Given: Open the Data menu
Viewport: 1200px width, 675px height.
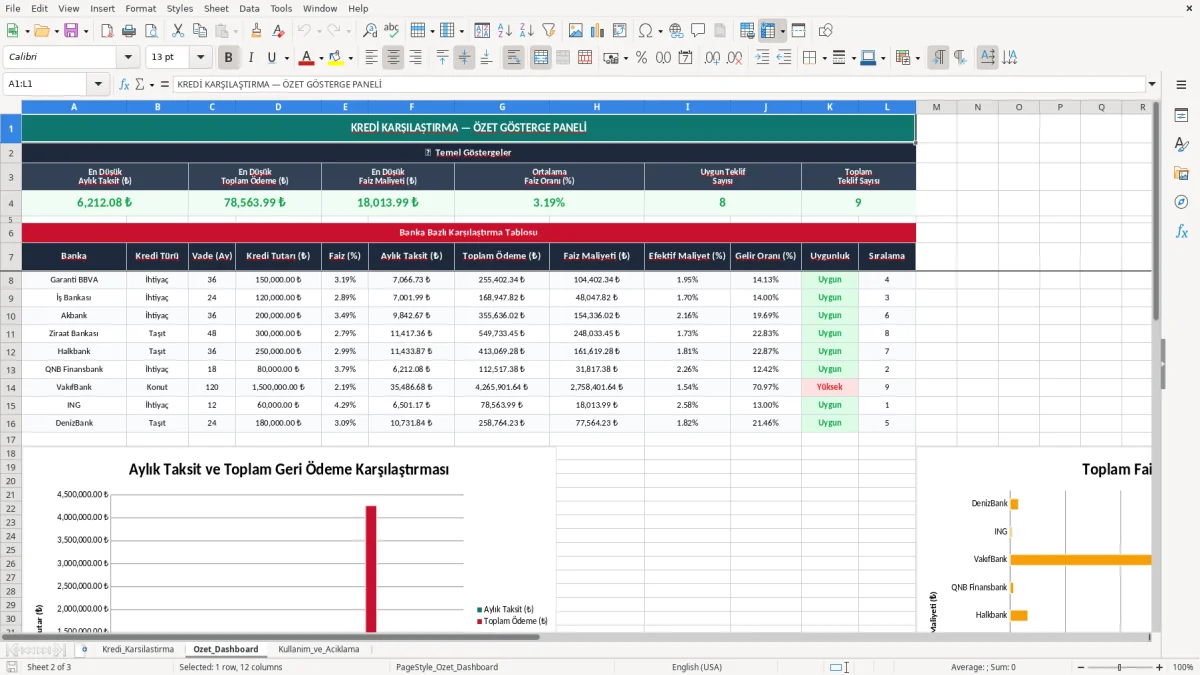Looking at the screenshot, I should click(x=249, y=8).
